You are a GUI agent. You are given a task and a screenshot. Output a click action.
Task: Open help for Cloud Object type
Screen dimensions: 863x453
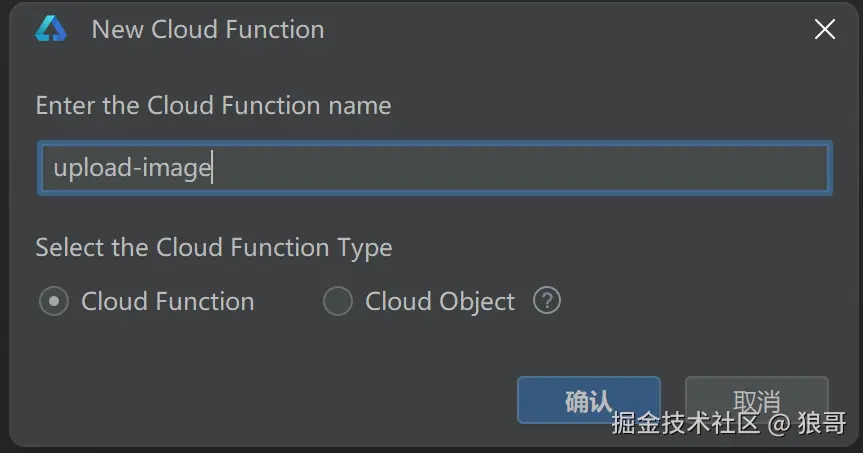coord(546,300)
